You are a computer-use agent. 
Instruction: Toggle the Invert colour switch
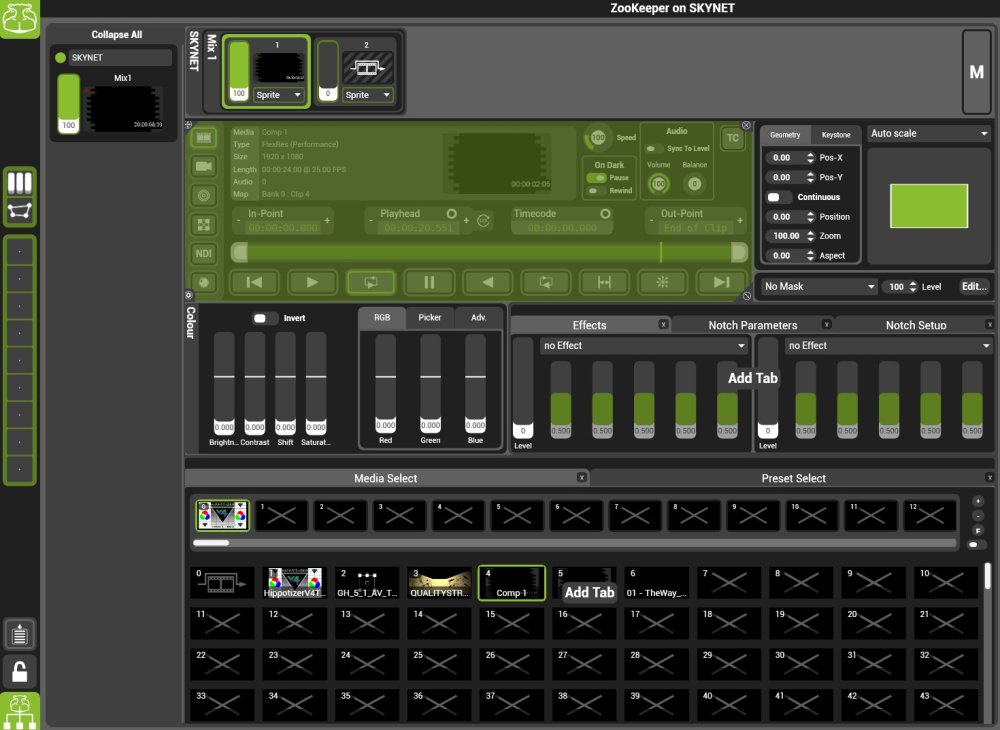click(264, 318)
